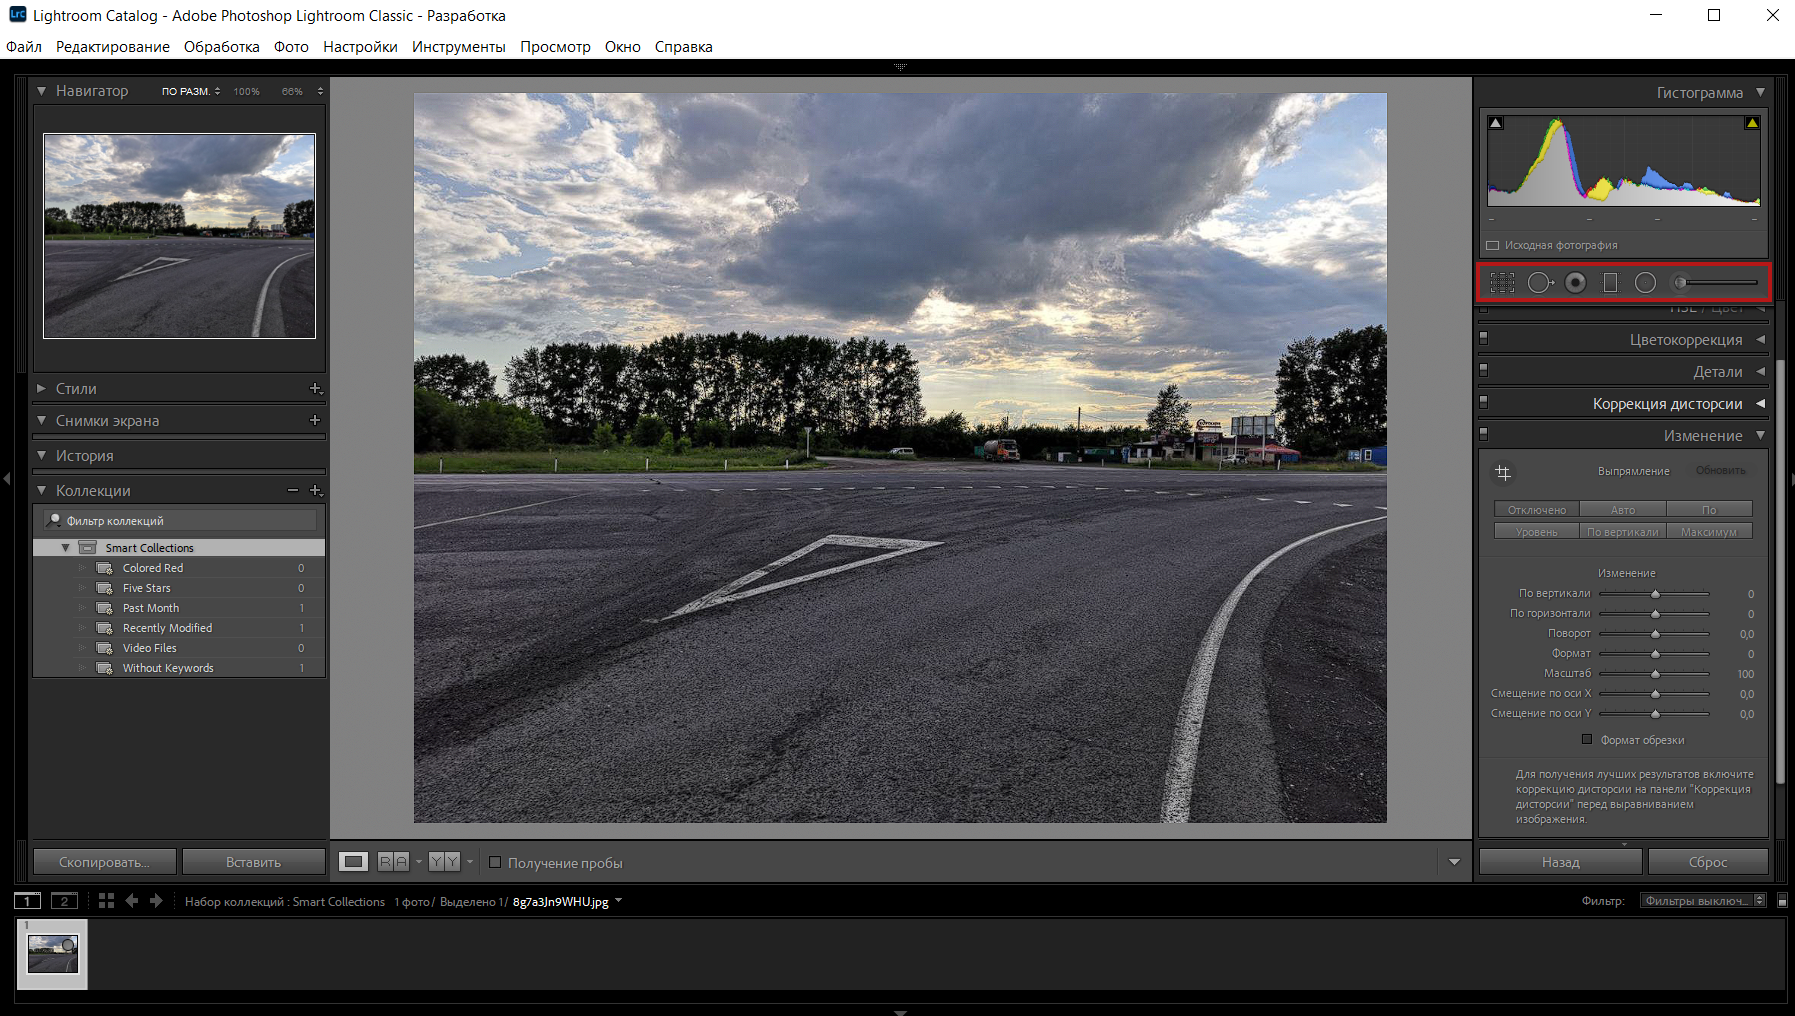Screen dimensions: 1795x1016
Task: Enable the Исходная фотография checkbox
Action: (x=1493, y=246)
